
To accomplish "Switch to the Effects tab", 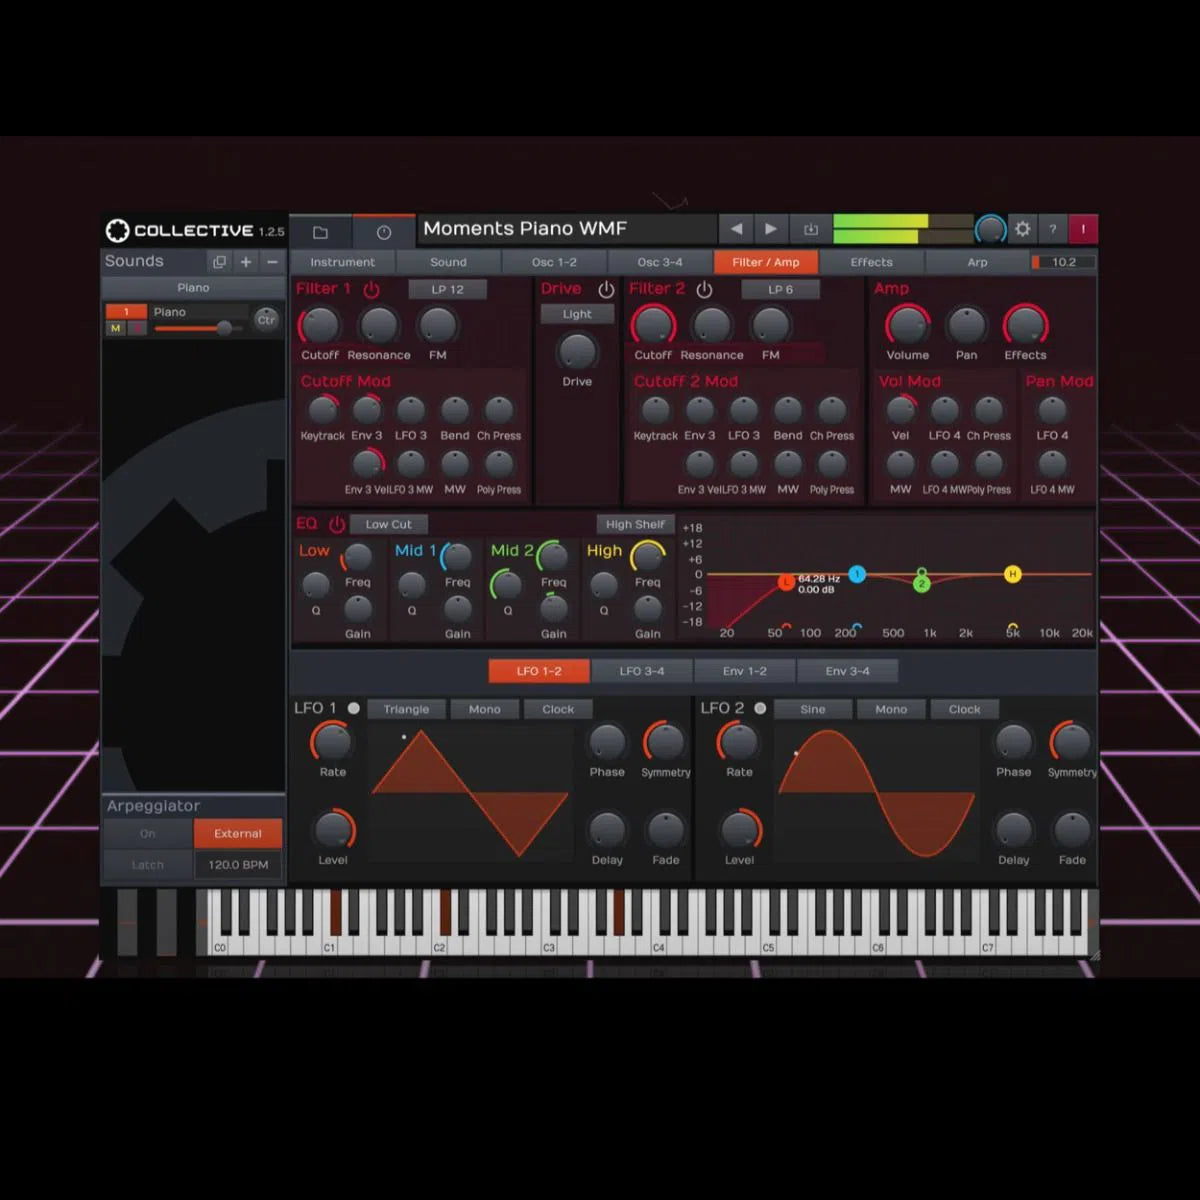I will coord(871,262).
